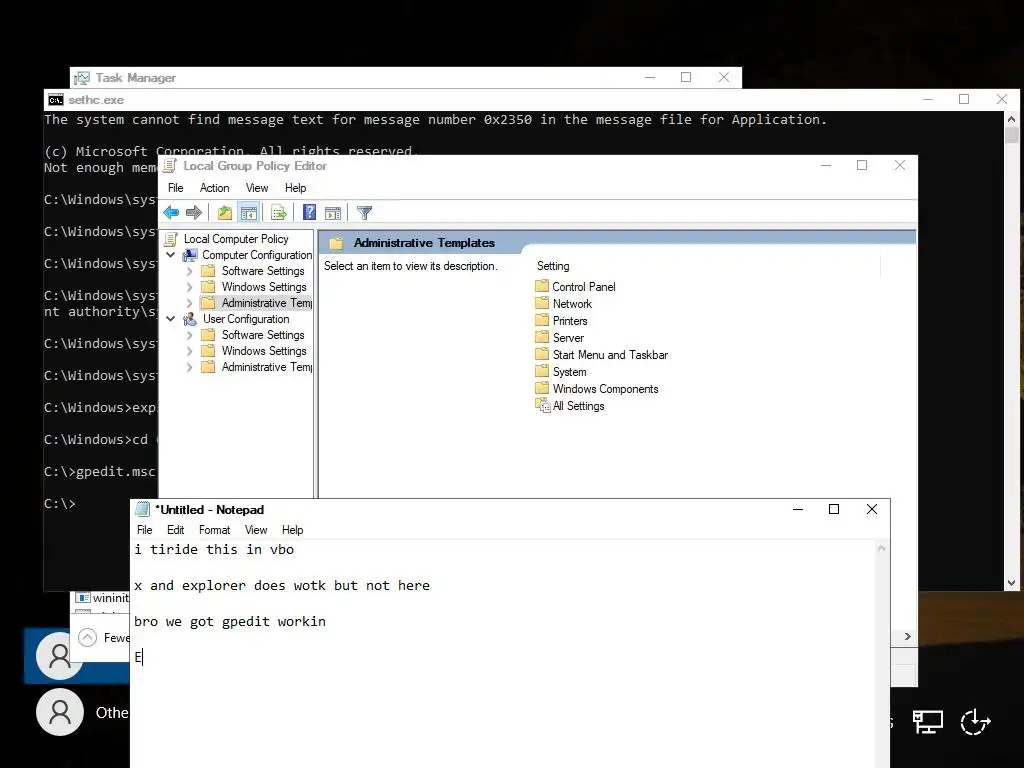
Task: Collapse the Computer Configuration tree node
Action: pyautogui.click(x=170, y=255)
